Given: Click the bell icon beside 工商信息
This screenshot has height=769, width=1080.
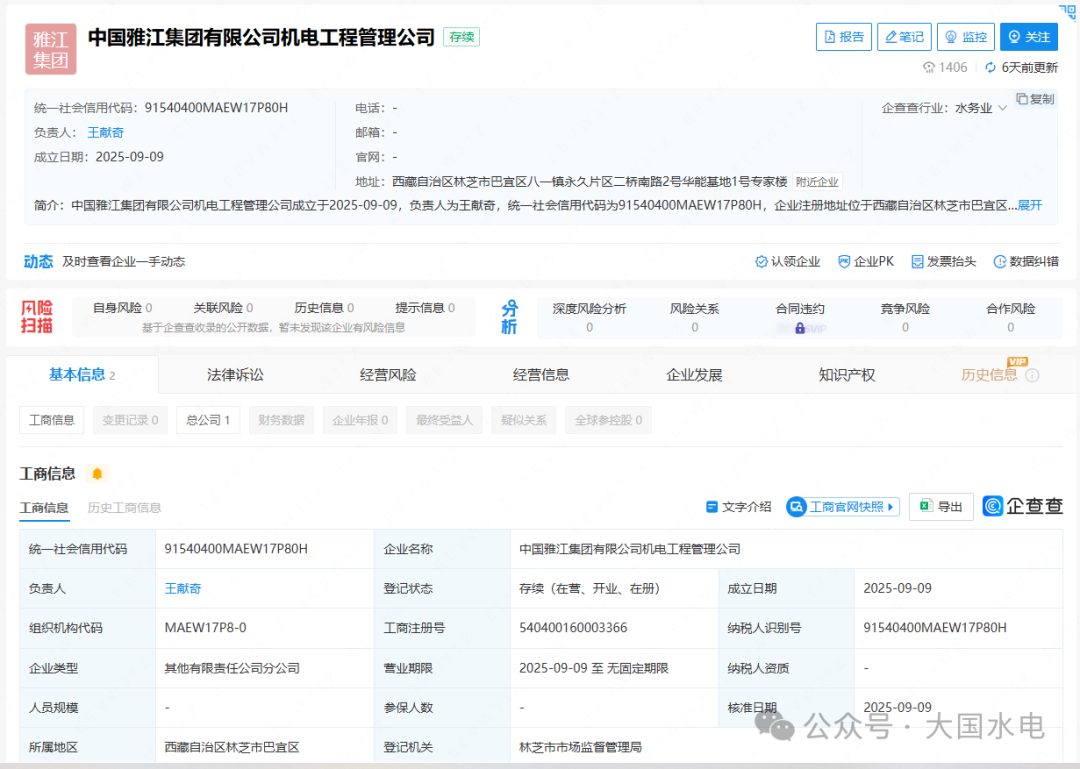Looking at the screenshot, I should [97, 473].
